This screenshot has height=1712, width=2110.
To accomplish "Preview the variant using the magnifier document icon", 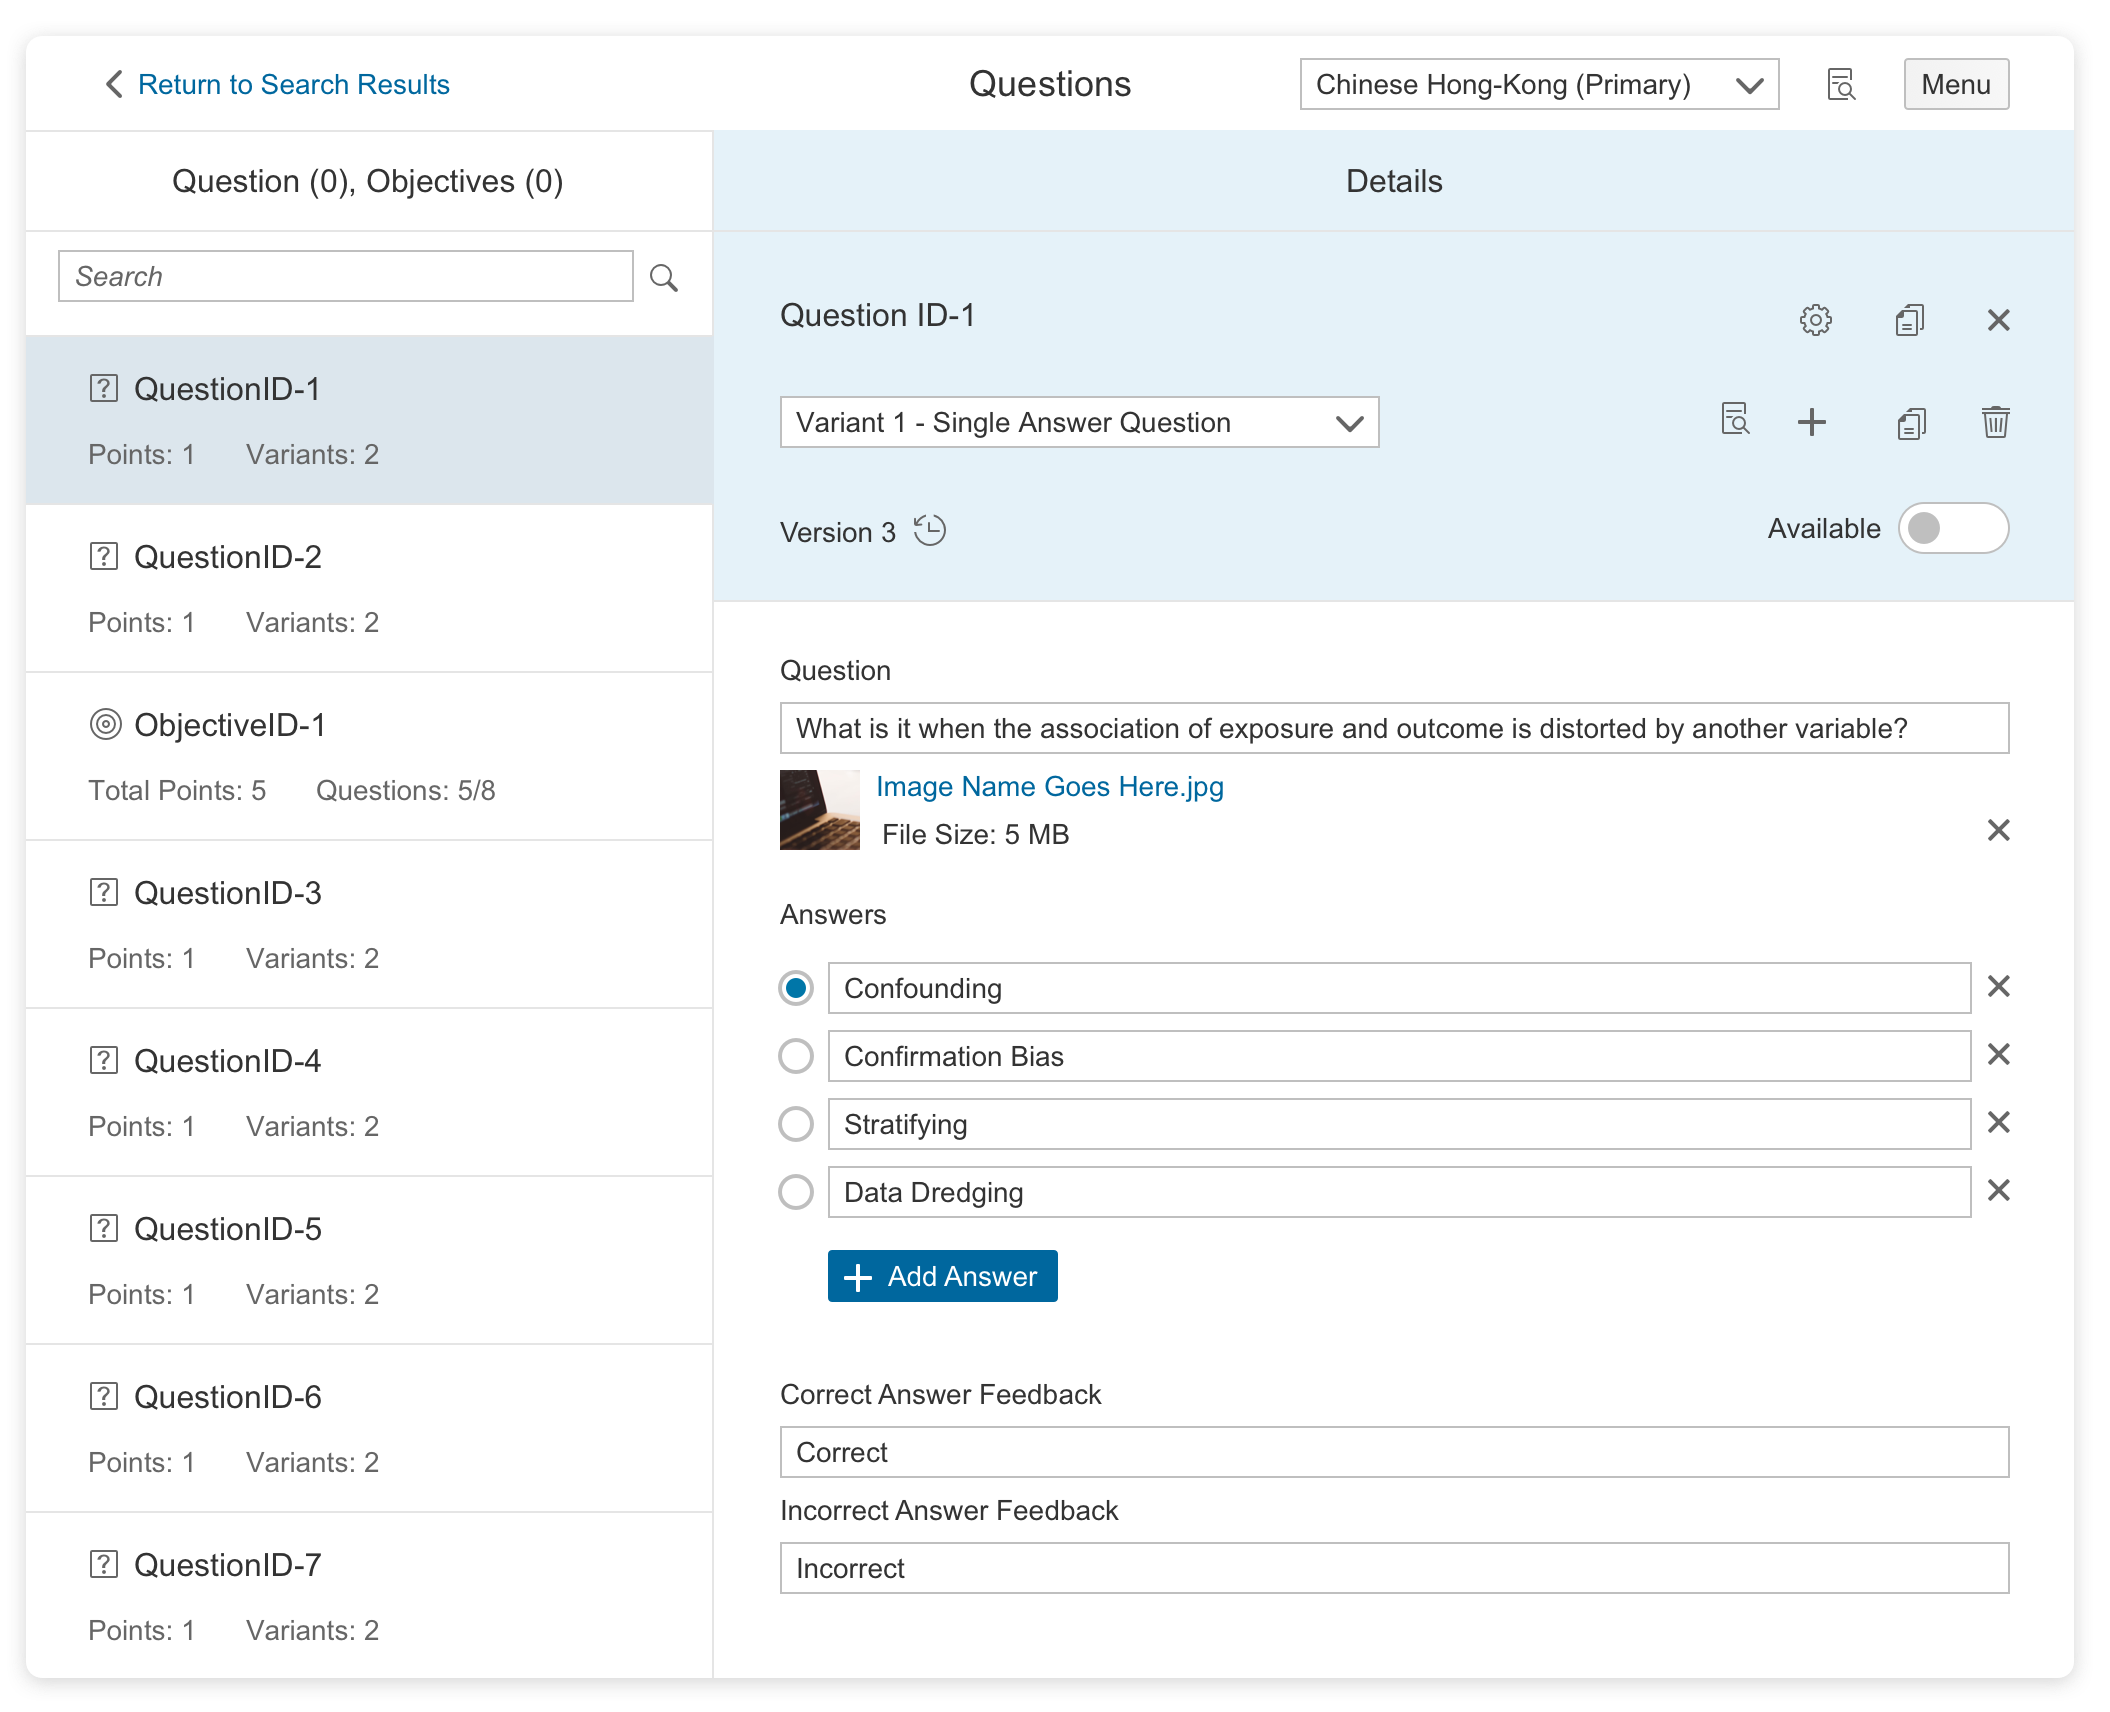I will [x=1735, y=420].
